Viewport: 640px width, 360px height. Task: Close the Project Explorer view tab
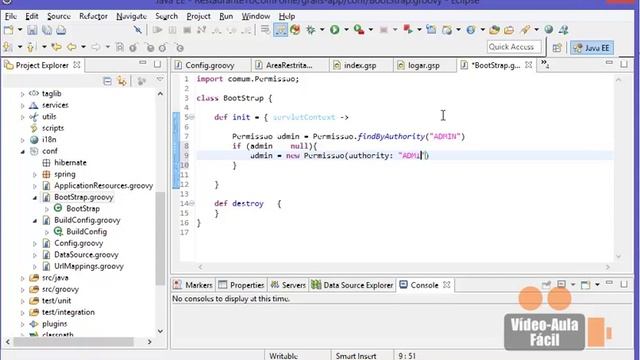point(77,64)
